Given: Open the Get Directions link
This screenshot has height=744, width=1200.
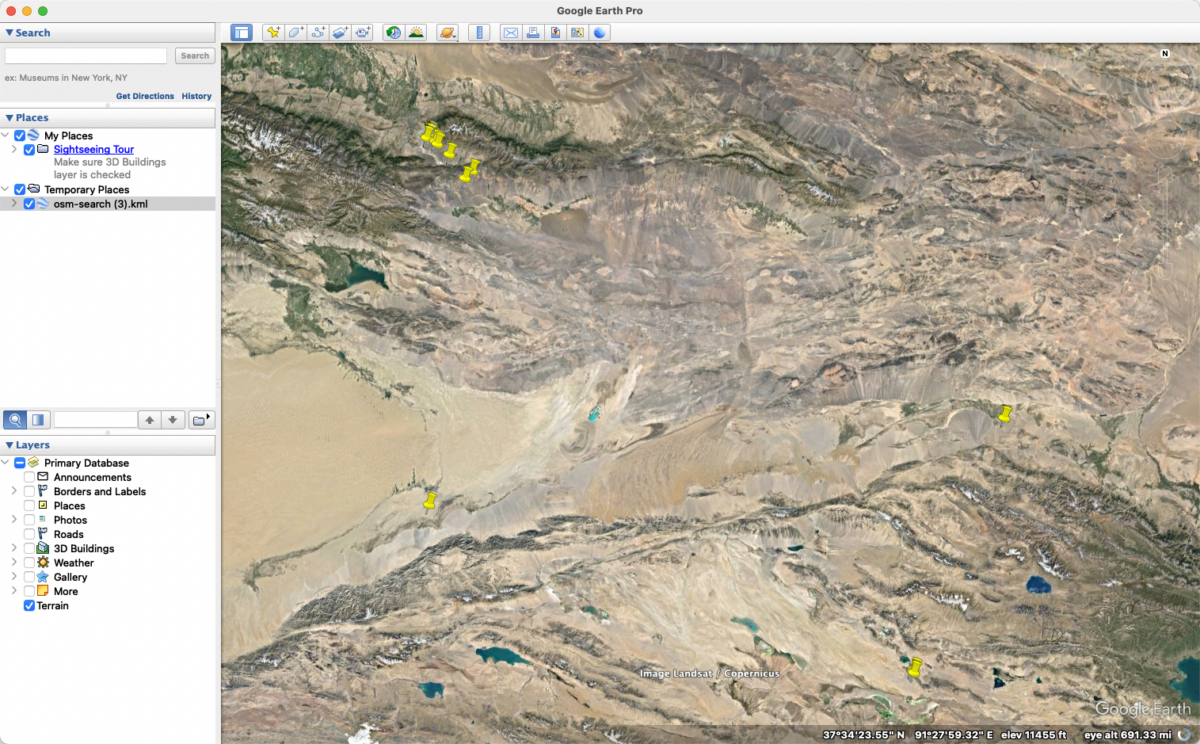Looking at the screenshot, I should [145, 96].
